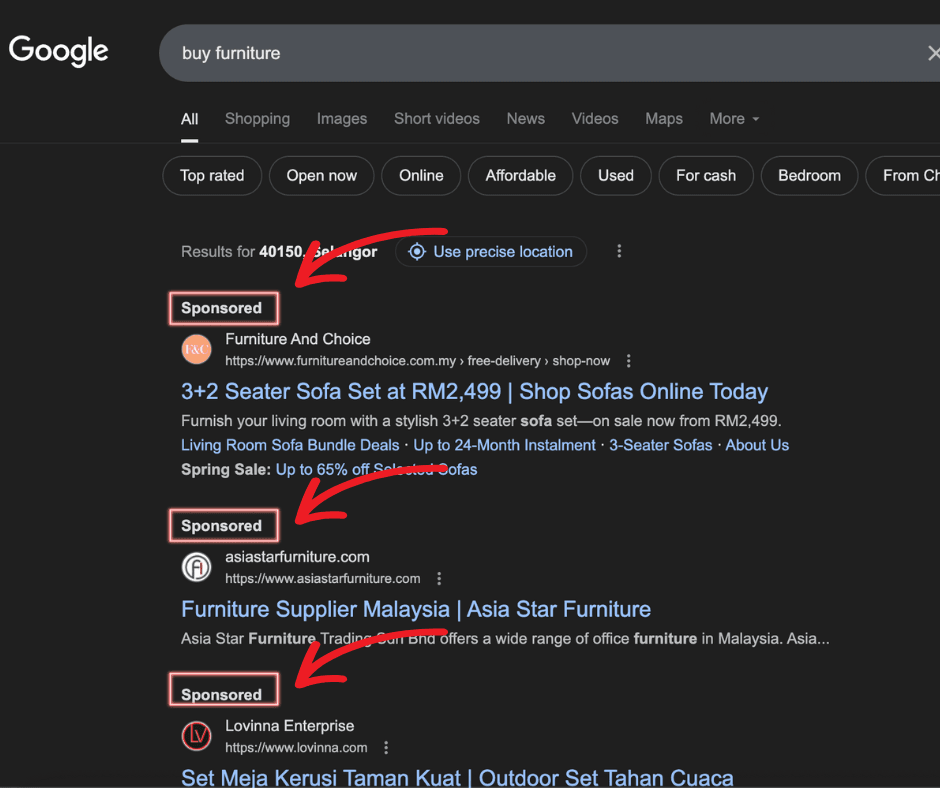Open the 3+2 Seater Sofa Set ad link
Image resolution: width=940 pixels, height=788 pixels.
coord(474,392)
